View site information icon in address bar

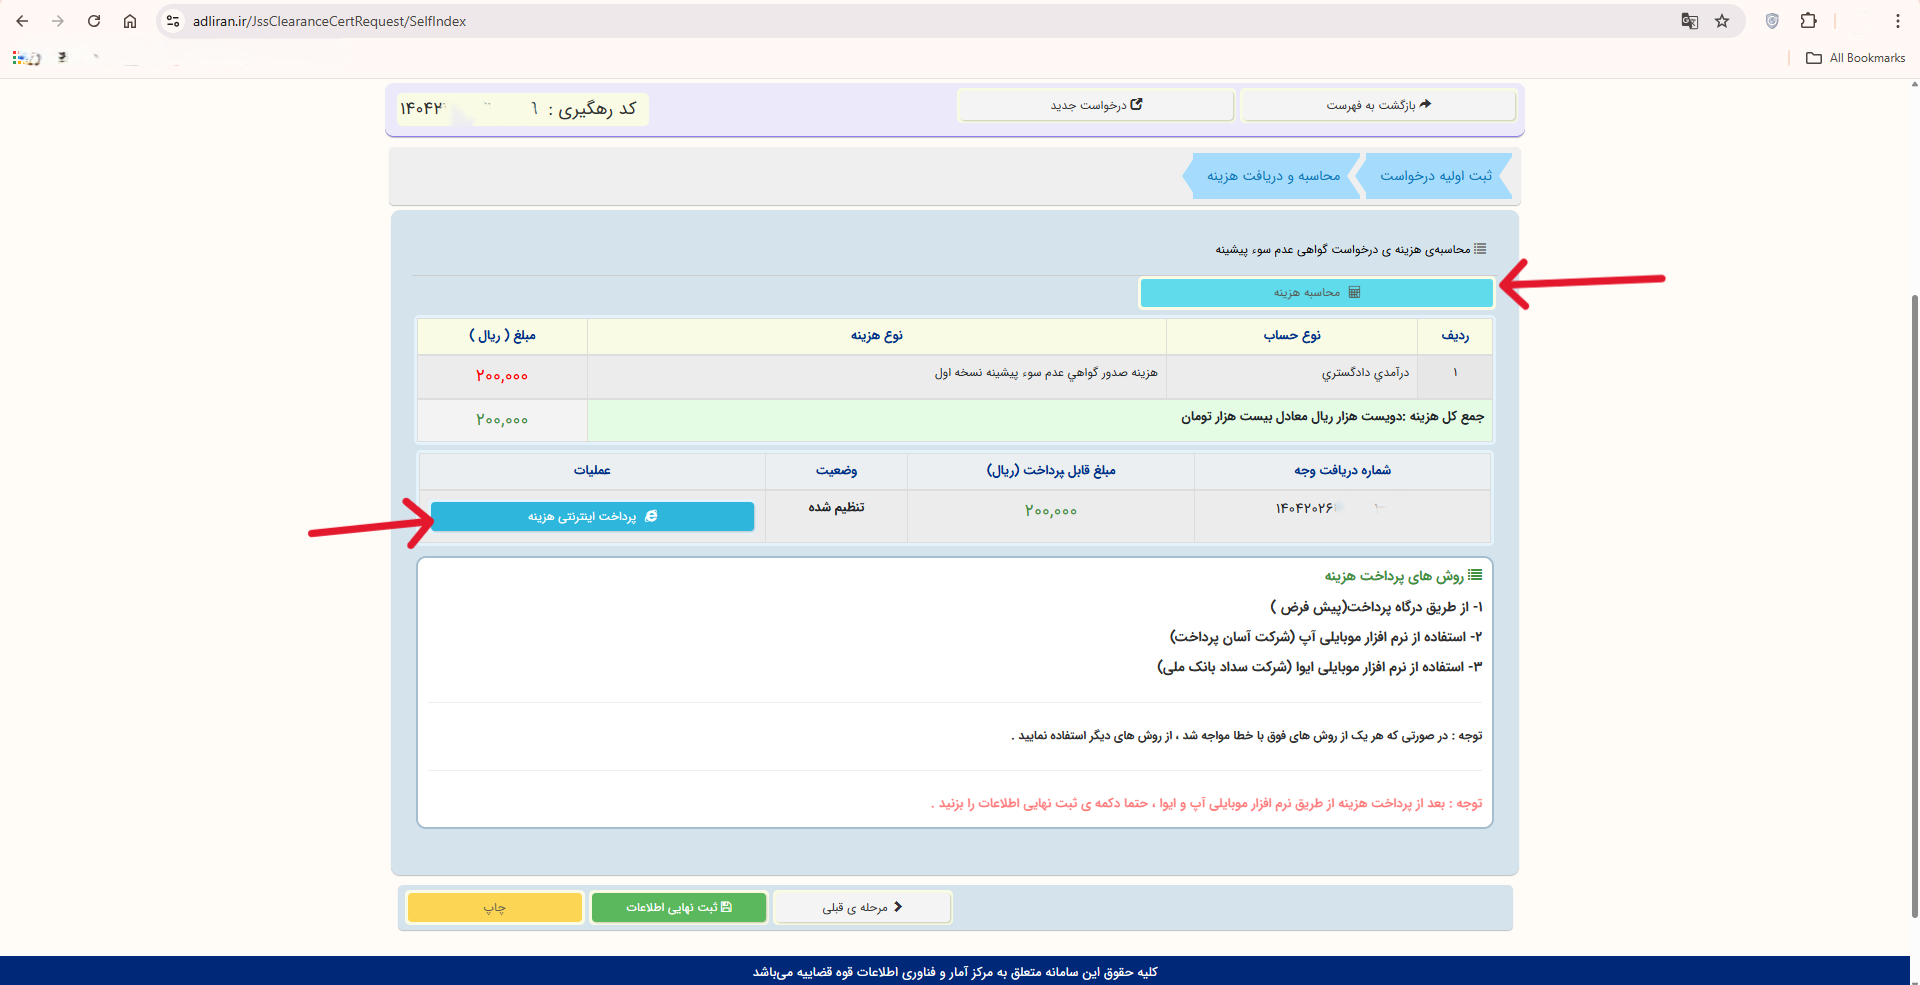(173, 21)
